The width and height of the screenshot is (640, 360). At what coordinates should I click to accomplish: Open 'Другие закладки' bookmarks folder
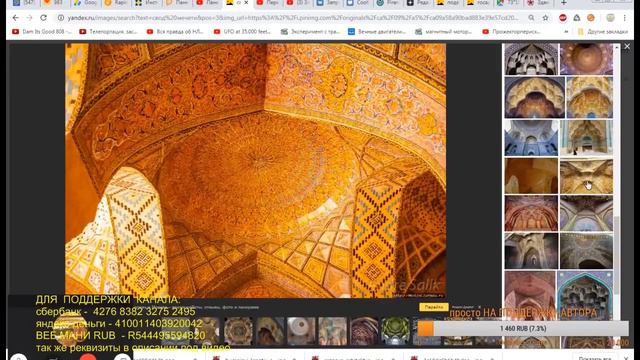[602, 31]
